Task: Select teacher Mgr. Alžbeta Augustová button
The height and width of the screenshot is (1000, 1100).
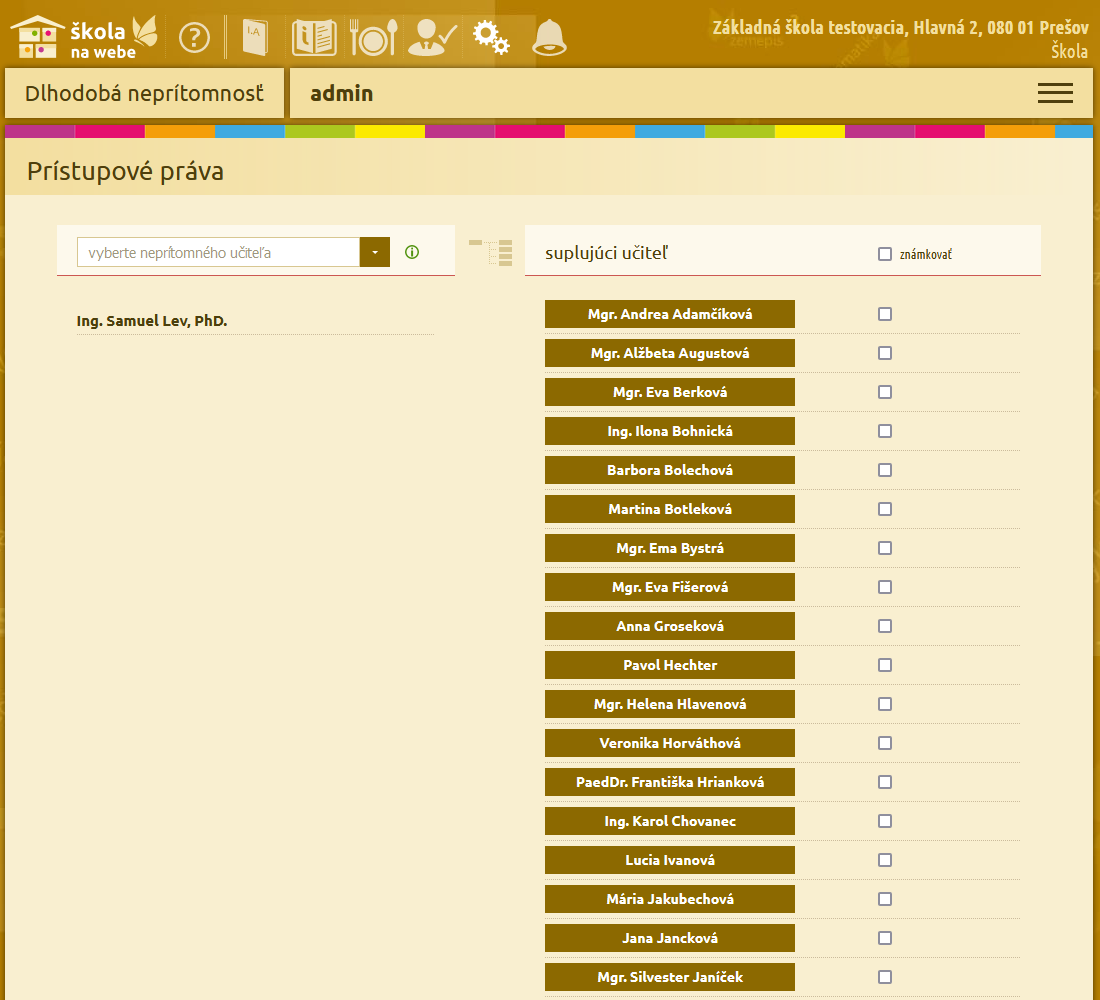Action: [x=670, y=353]
